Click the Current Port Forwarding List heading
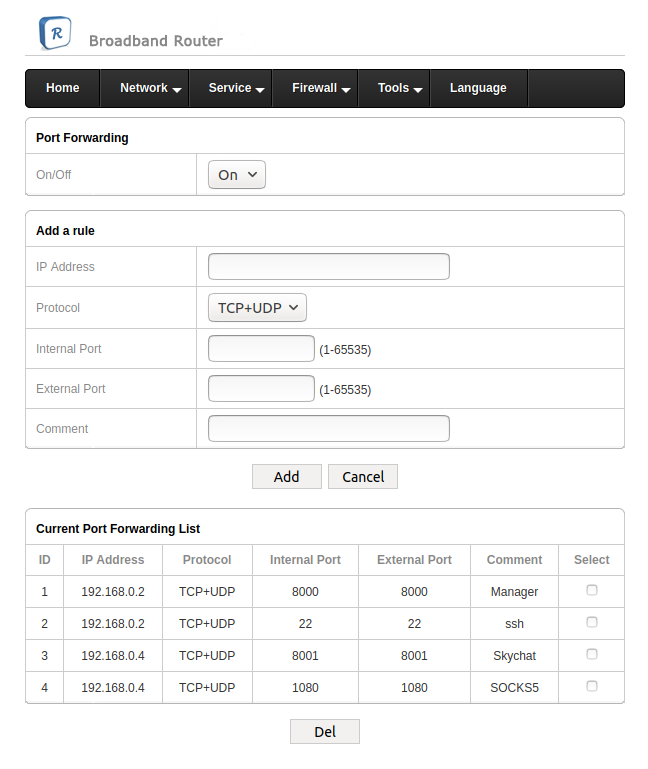 (x=118, y=529)
